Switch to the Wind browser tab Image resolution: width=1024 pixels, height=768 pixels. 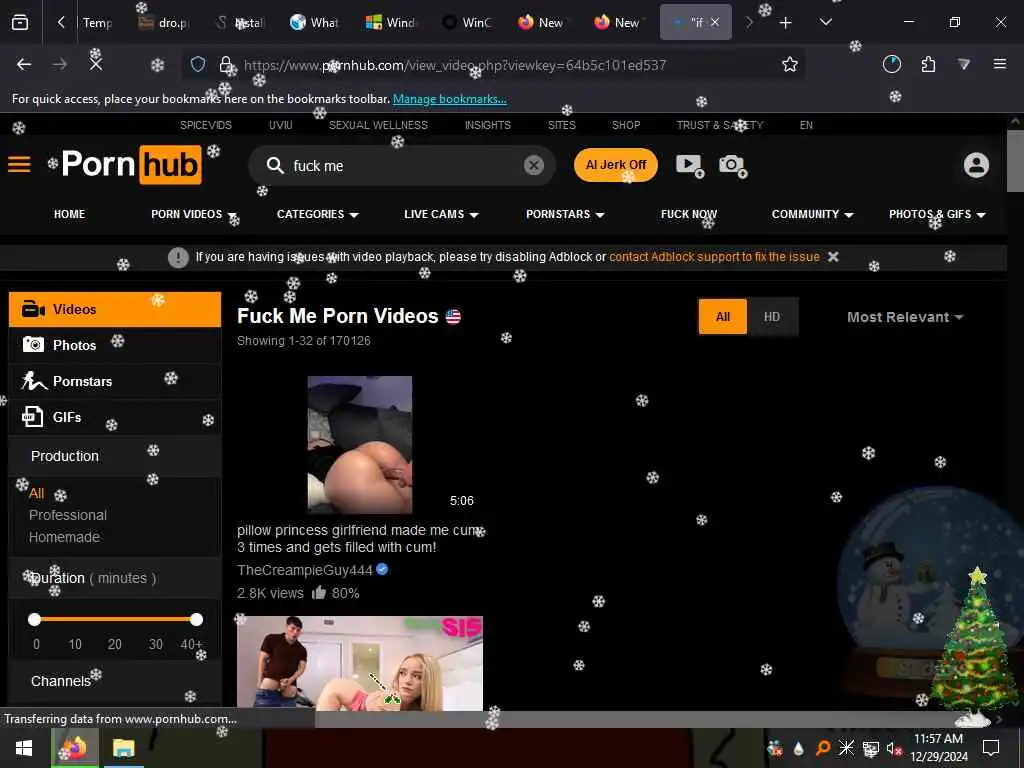[391, 23]
